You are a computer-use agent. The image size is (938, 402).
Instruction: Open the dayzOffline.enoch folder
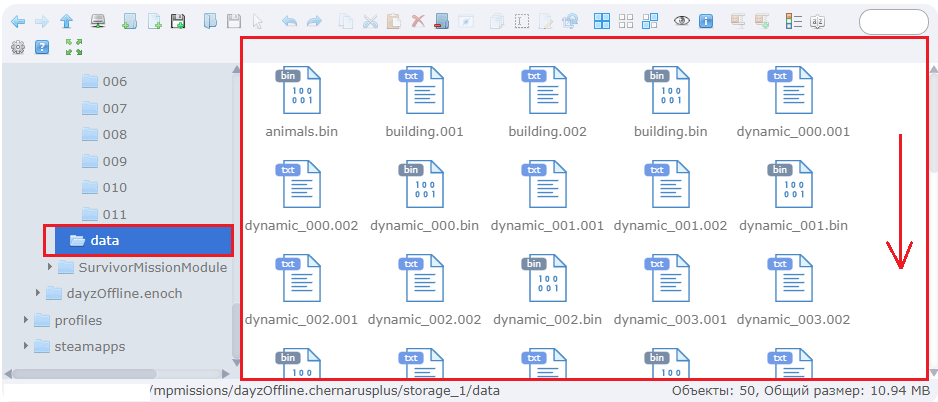pos(114,294)
